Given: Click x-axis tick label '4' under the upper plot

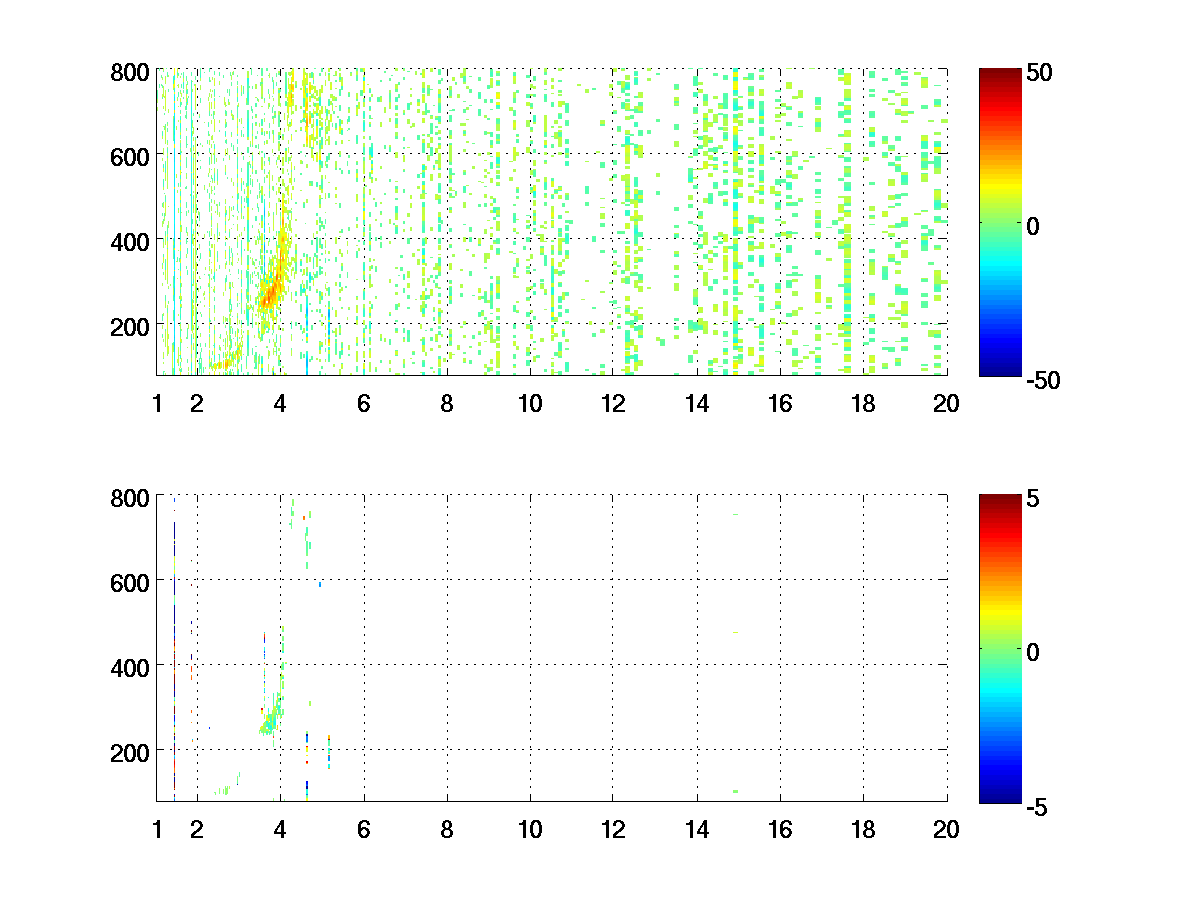Looking at the screenshot, I should [x=280, y=404].
